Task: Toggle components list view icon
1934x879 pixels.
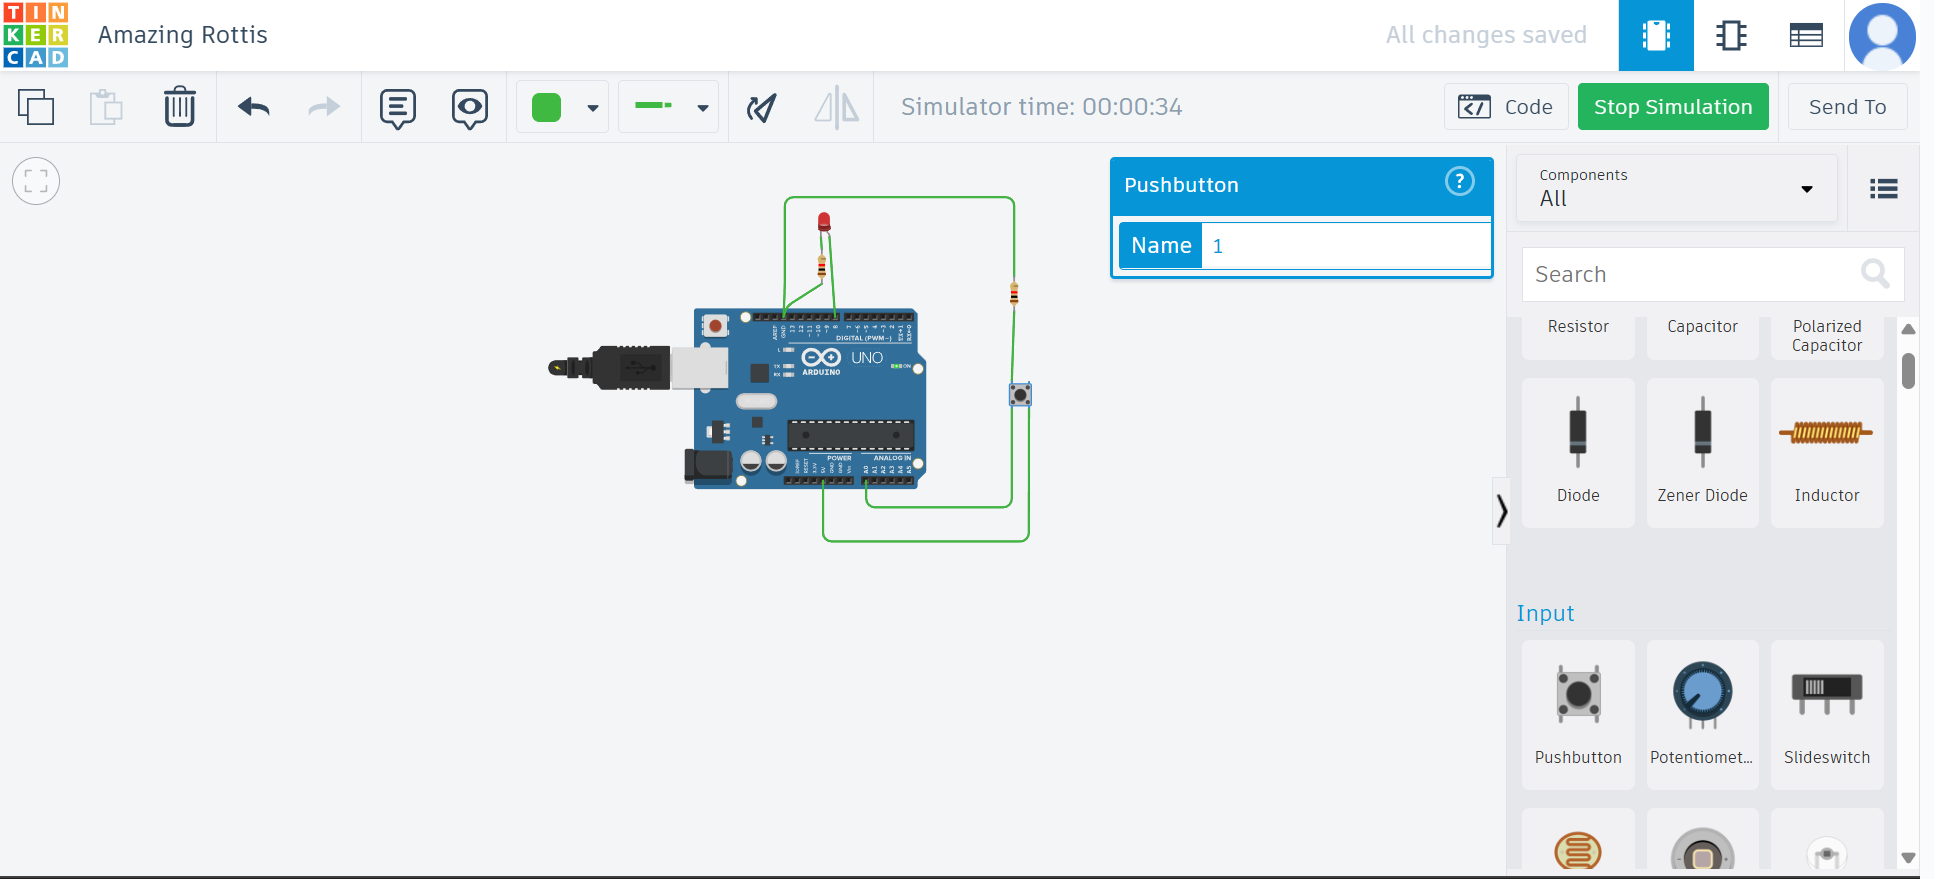Action: (x=1884, y=188)
